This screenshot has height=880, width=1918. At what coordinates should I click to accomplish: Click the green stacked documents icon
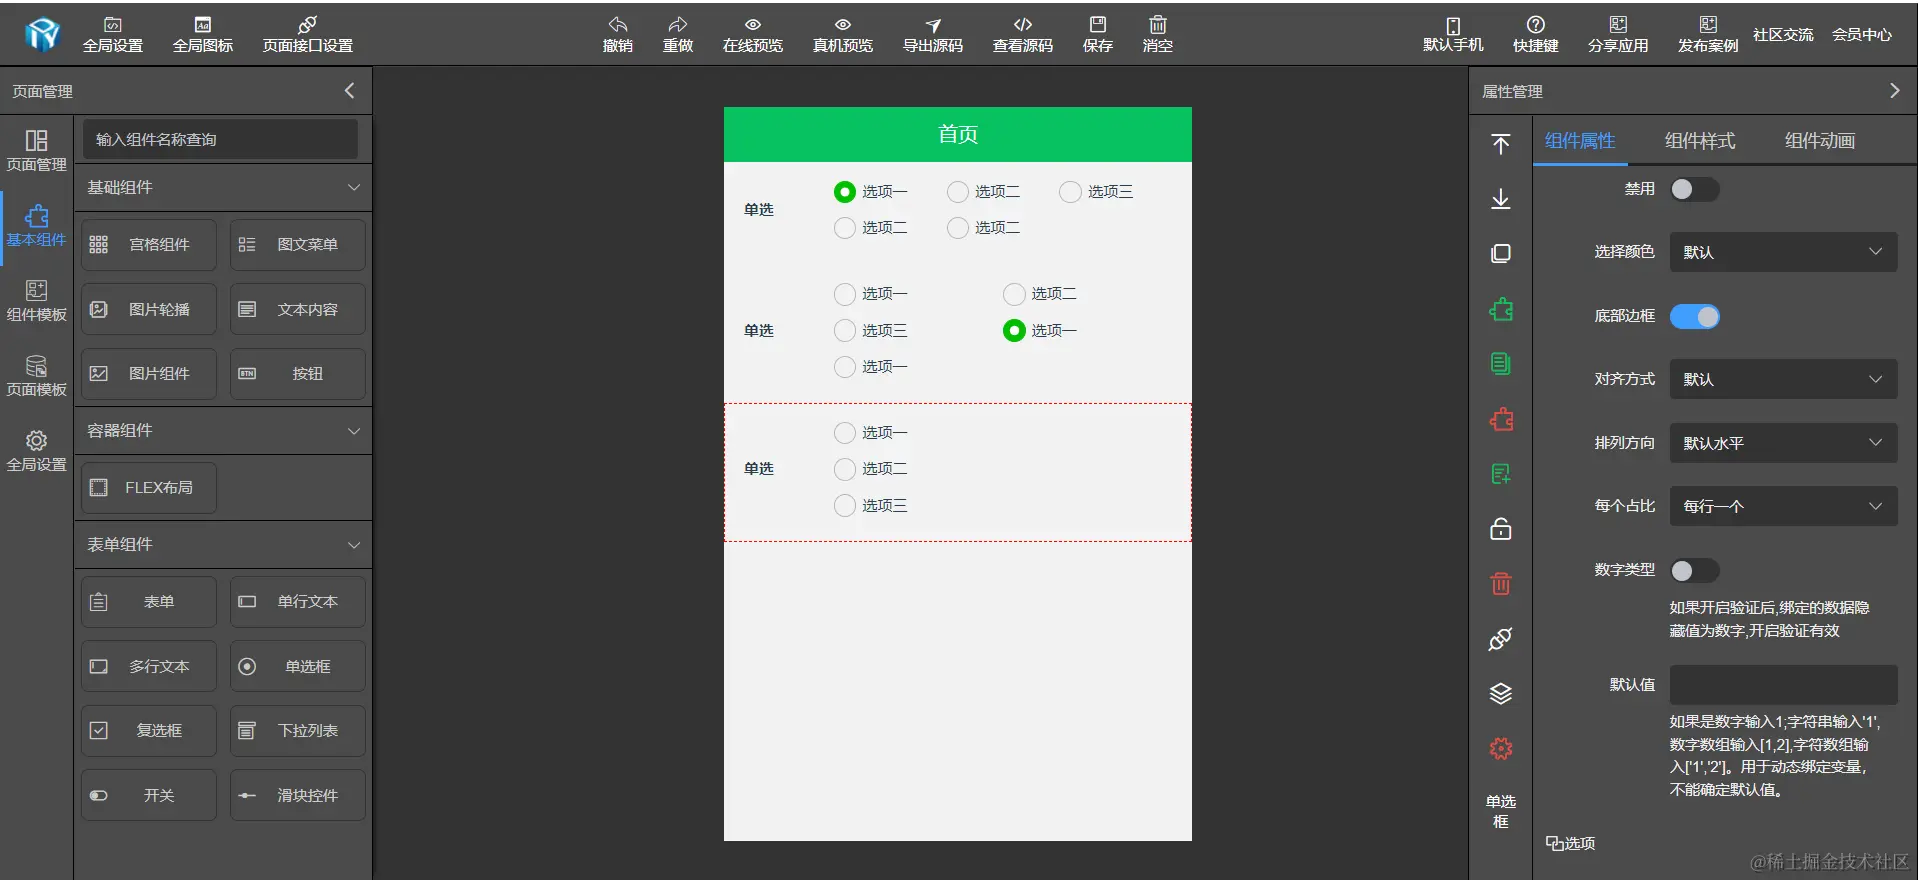pyautogui.click(x=1501, y=364)
